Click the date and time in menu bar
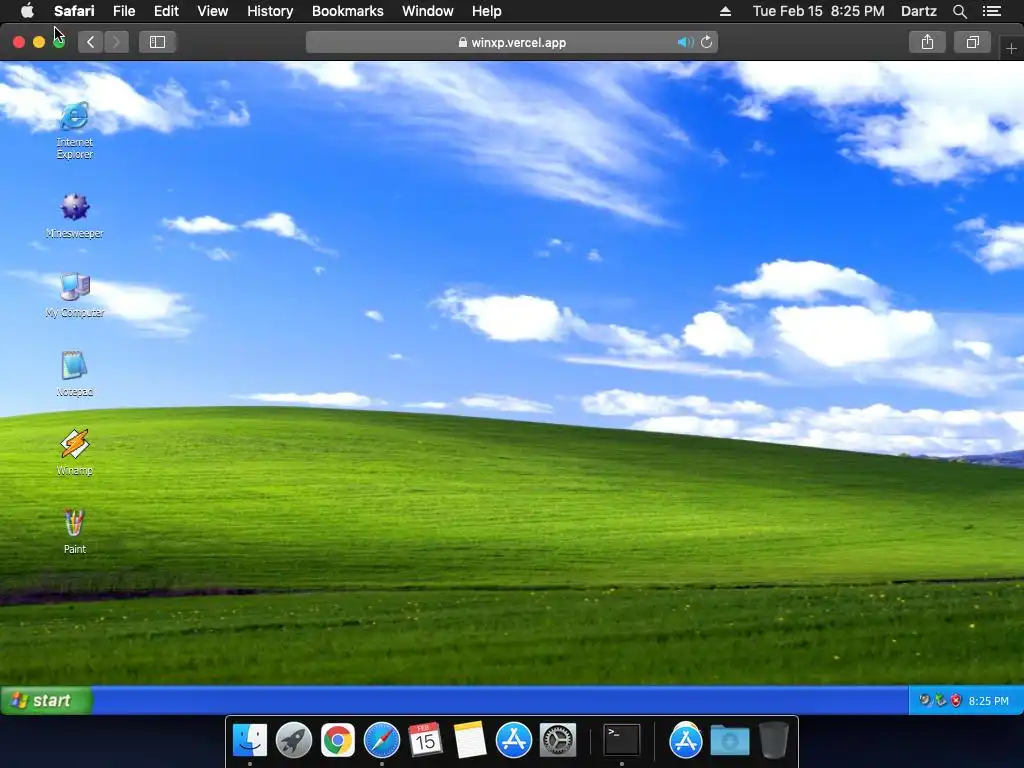The image size is (1024, 768). point(818,11)
